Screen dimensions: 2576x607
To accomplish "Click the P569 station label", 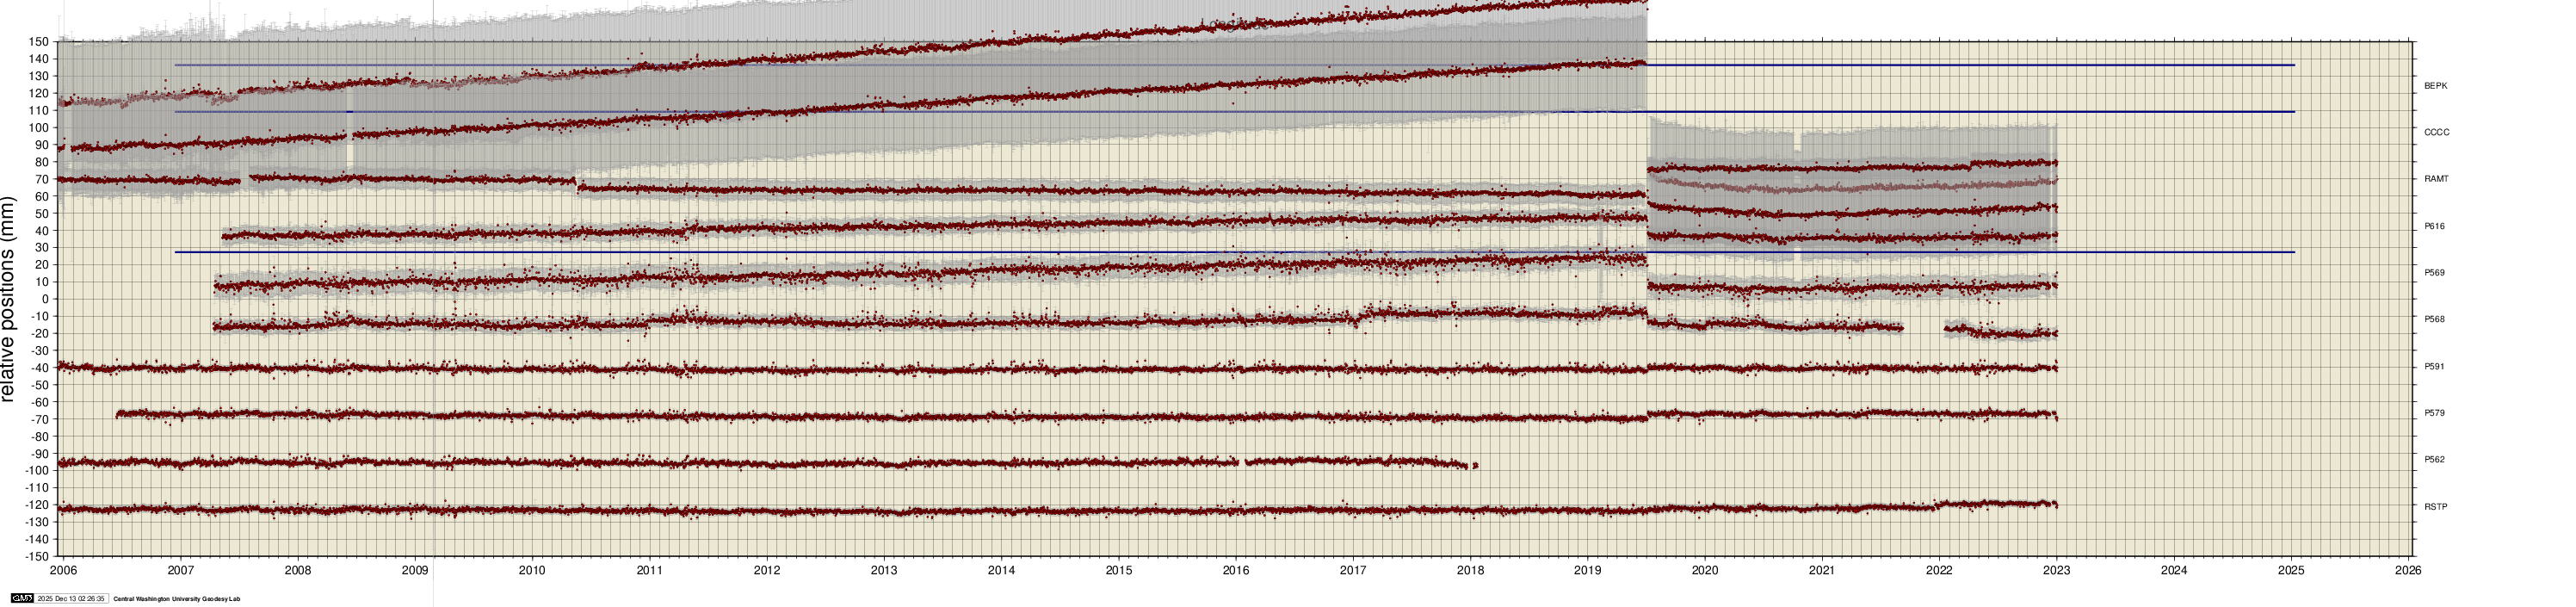I will [x=2434, y=273].
